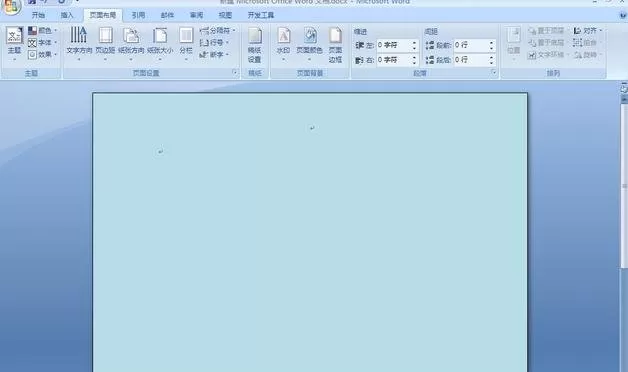Click the 段后 spacing spinner arrows
This screenshot has width=628, height=372.
coord(491,60)
